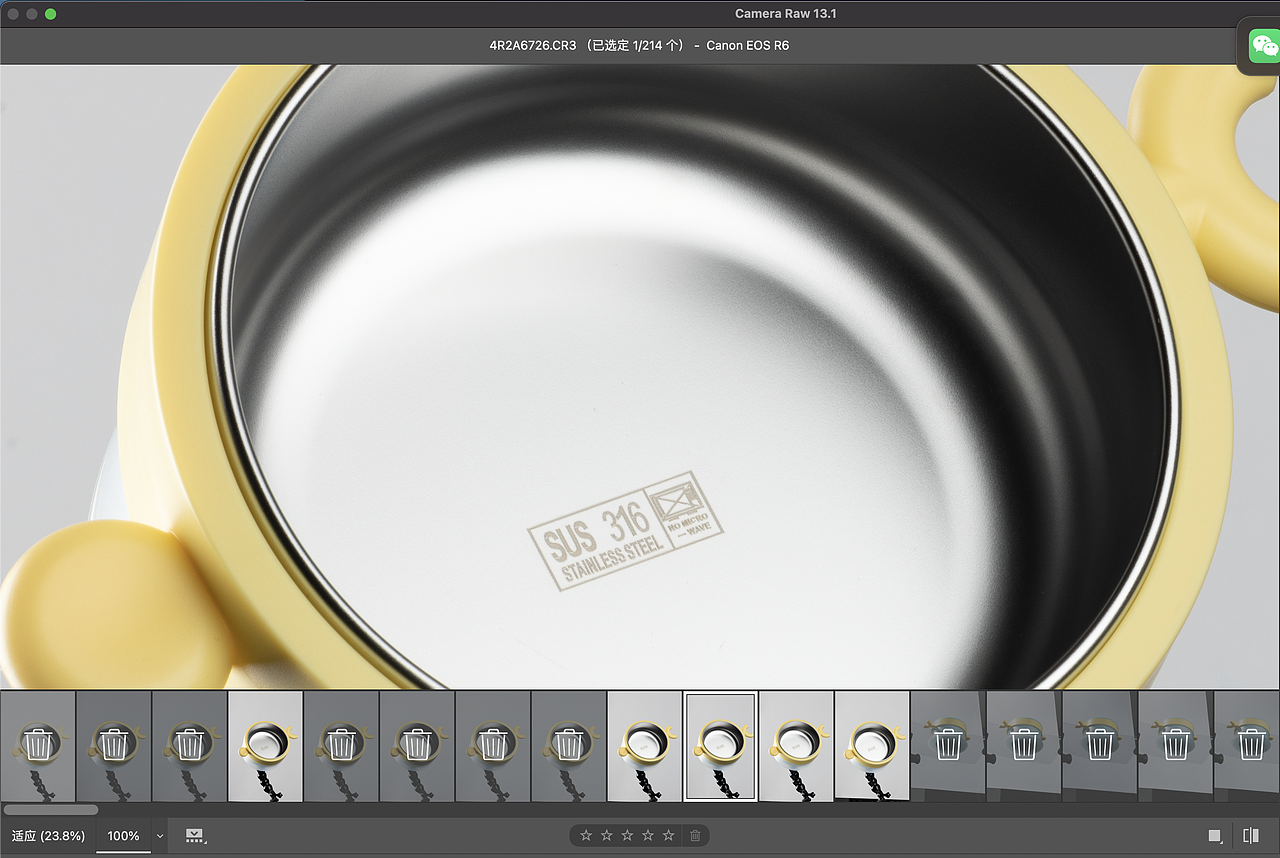This screenshot has width=1280, height=858.
Task: Rate the photo two stars
Action: [x=606, y=835]
